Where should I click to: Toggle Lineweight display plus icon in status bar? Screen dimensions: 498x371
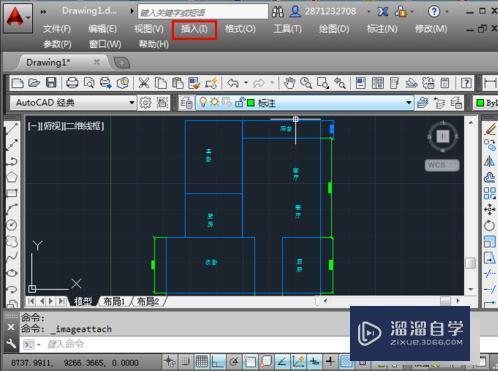click(x=330, y=361)
